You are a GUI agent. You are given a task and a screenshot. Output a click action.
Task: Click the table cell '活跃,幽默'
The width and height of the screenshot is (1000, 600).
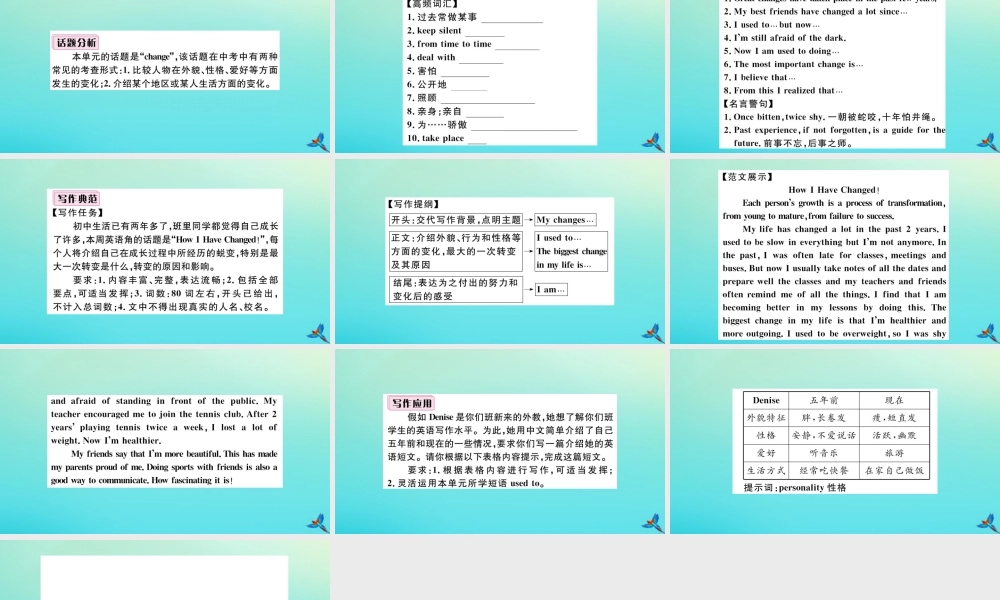(894, 435)
